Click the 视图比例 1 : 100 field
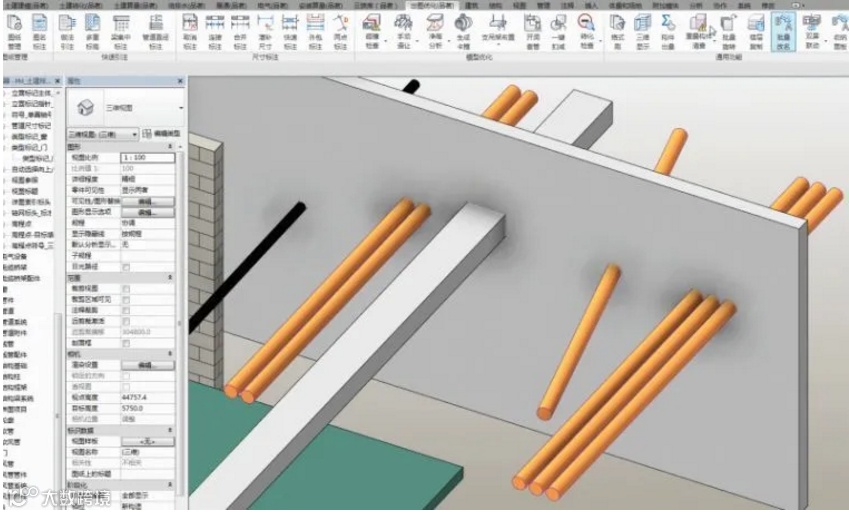The image size is (849, 514). (x=148, y=158)
